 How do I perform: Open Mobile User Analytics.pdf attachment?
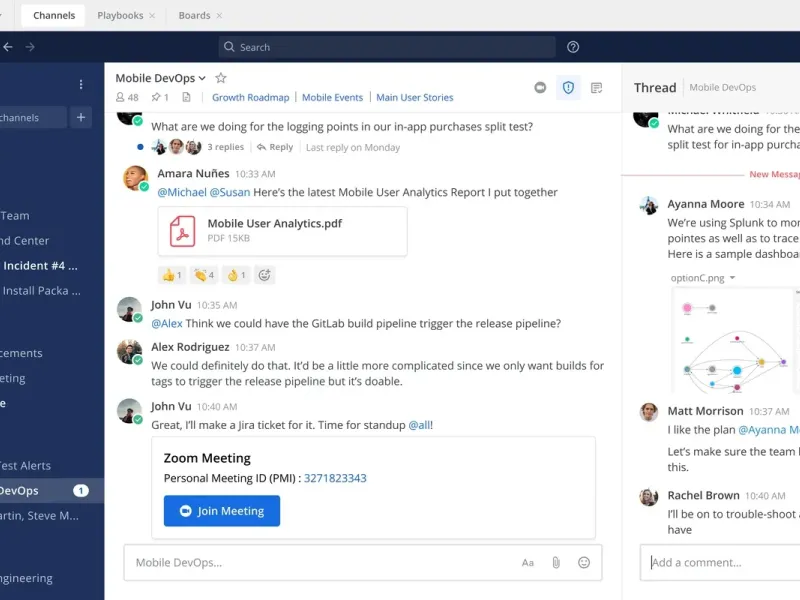282,231
